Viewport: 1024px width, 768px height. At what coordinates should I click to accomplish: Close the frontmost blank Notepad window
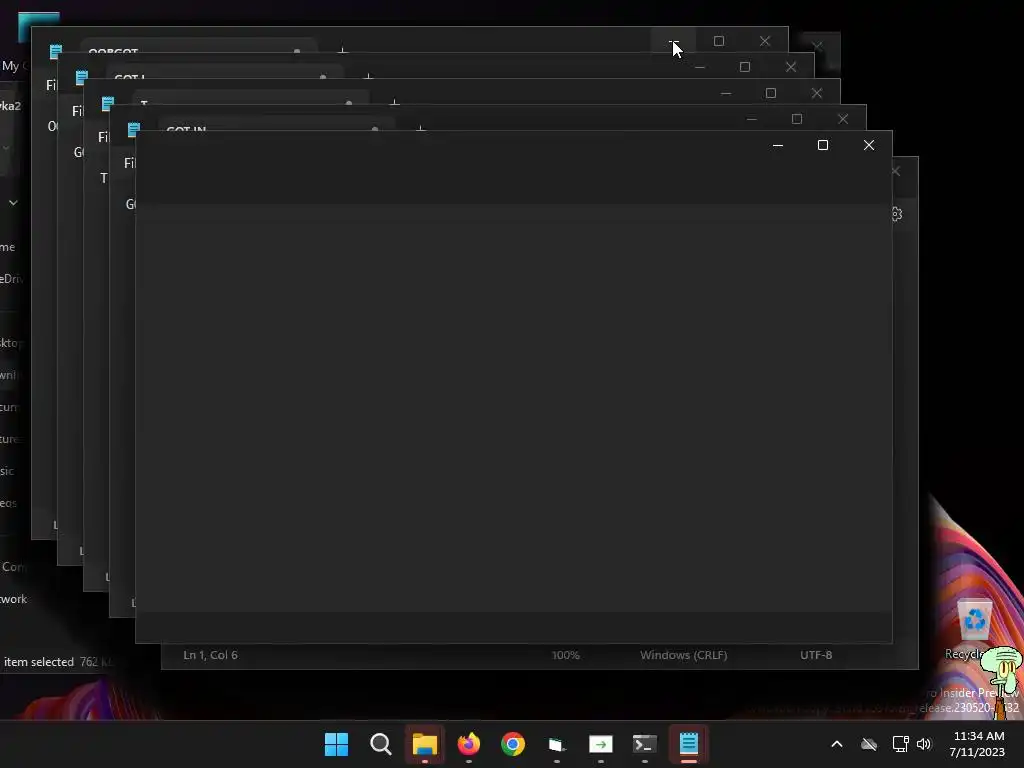pyautogui.click(x=869, y=145)
